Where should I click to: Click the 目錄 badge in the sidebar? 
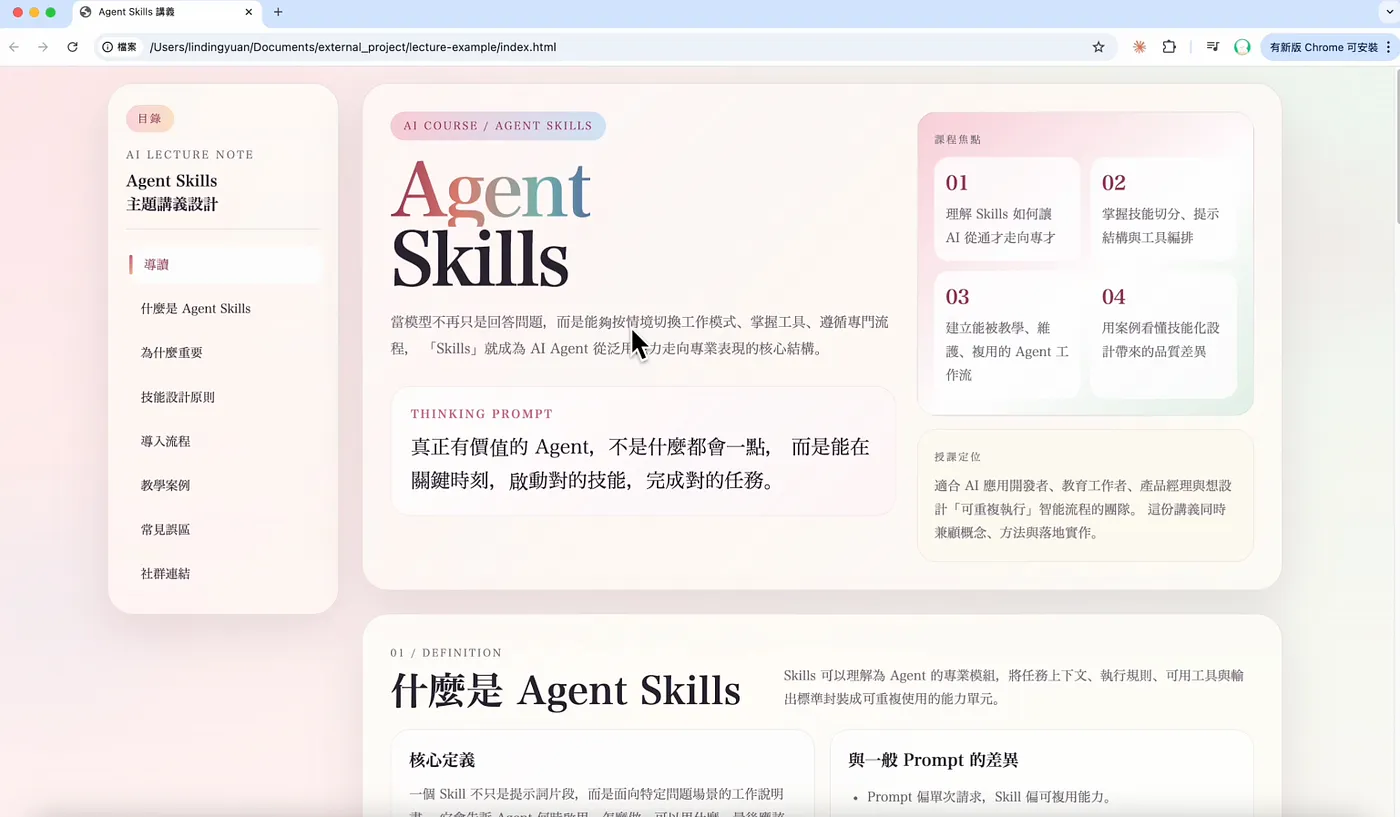click(x=150, y=119)
